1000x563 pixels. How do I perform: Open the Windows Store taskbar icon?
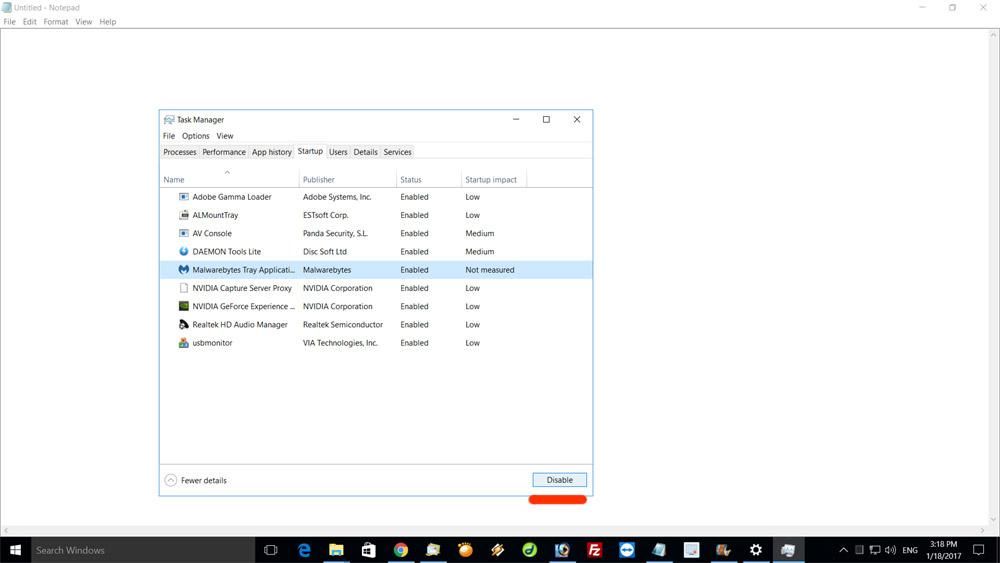click(x=369, y=550)
